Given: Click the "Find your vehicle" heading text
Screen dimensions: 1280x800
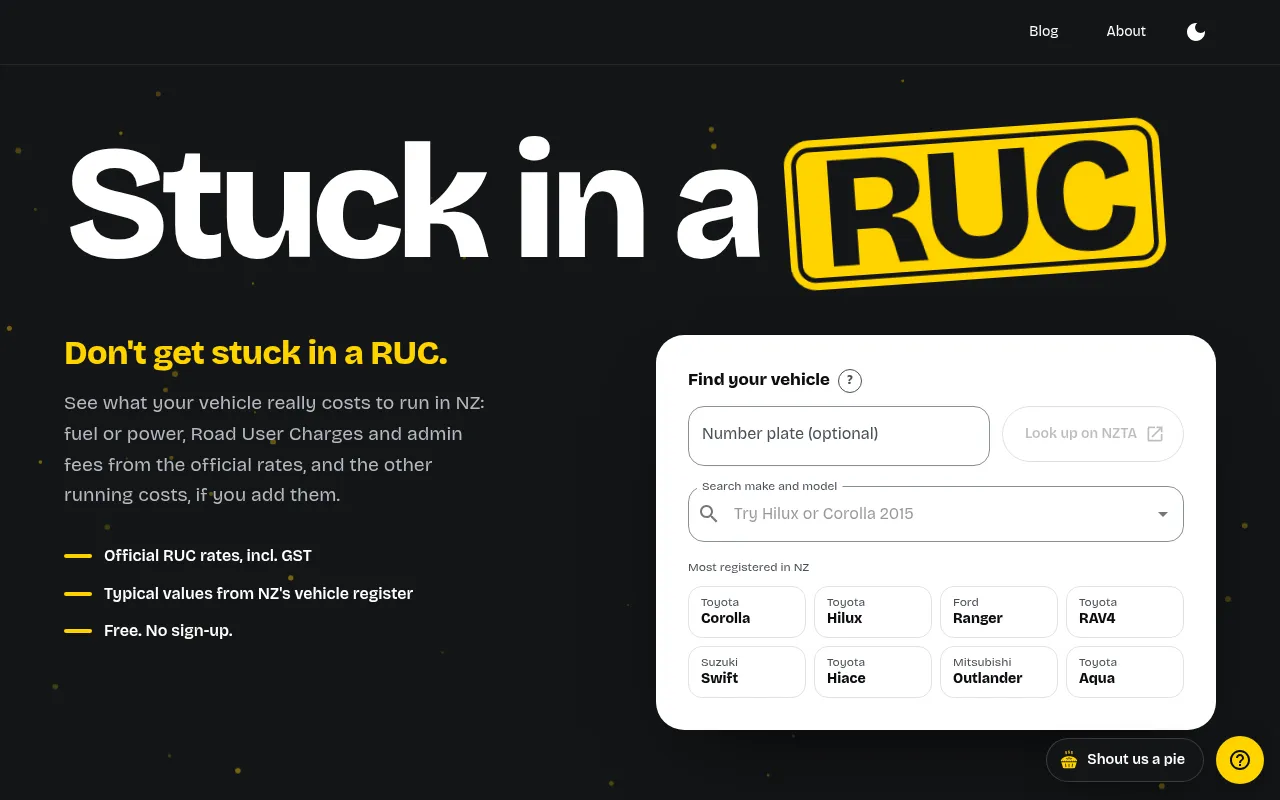Looking at the screenshot, I should 759,380.
